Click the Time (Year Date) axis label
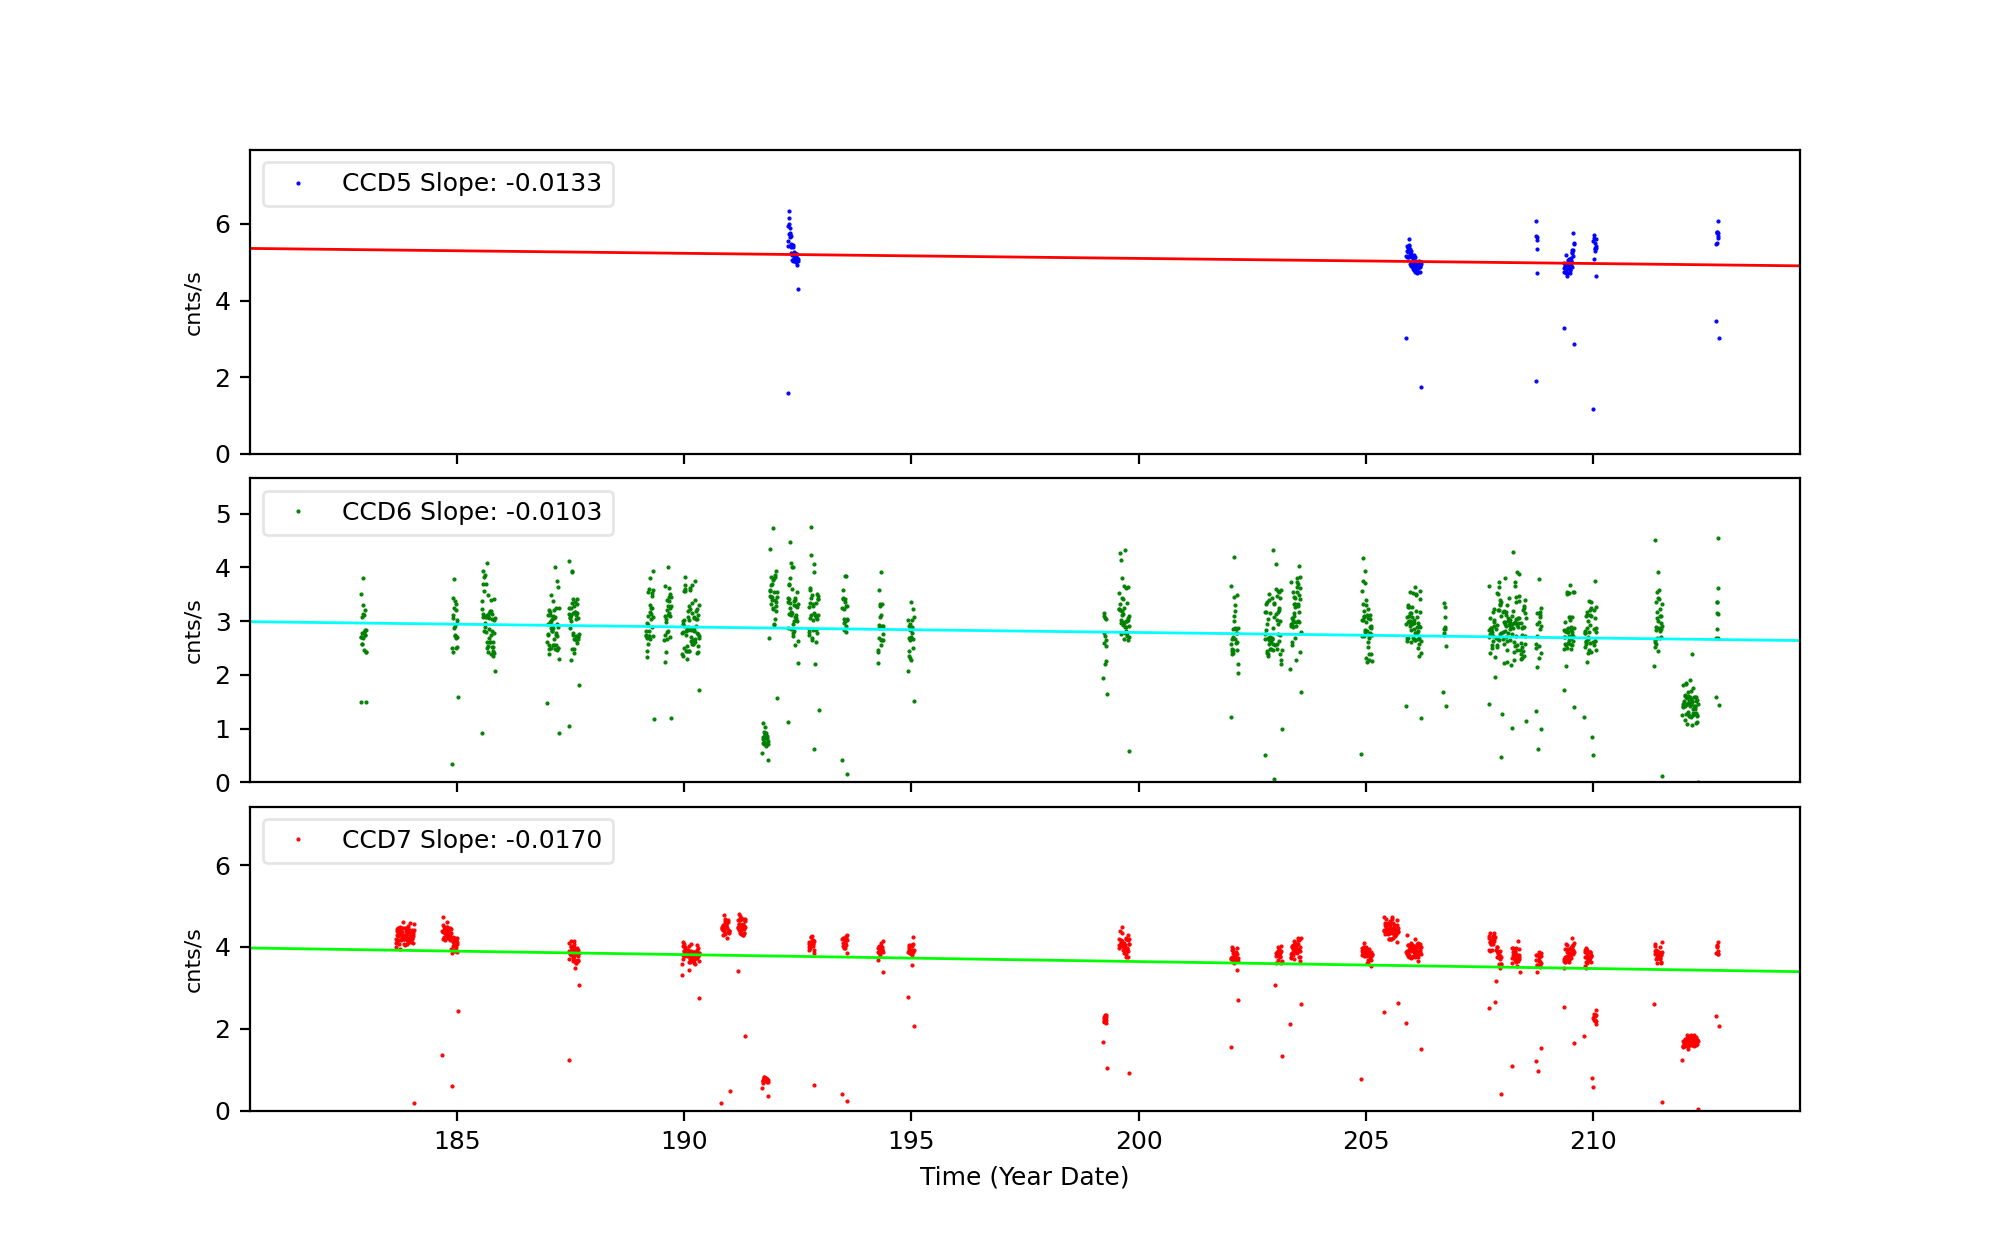2000x1248 pixels. [x=1024, y=1177]
